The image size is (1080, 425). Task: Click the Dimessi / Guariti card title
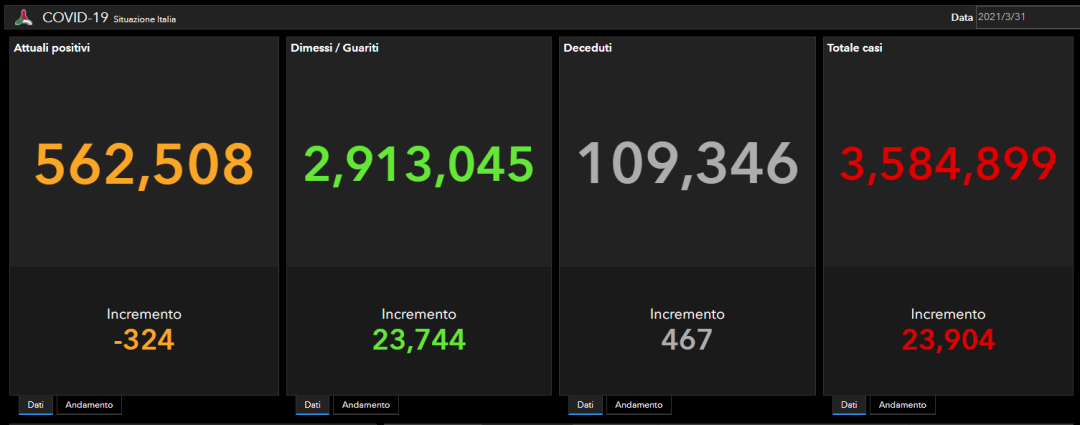point(335,48)
